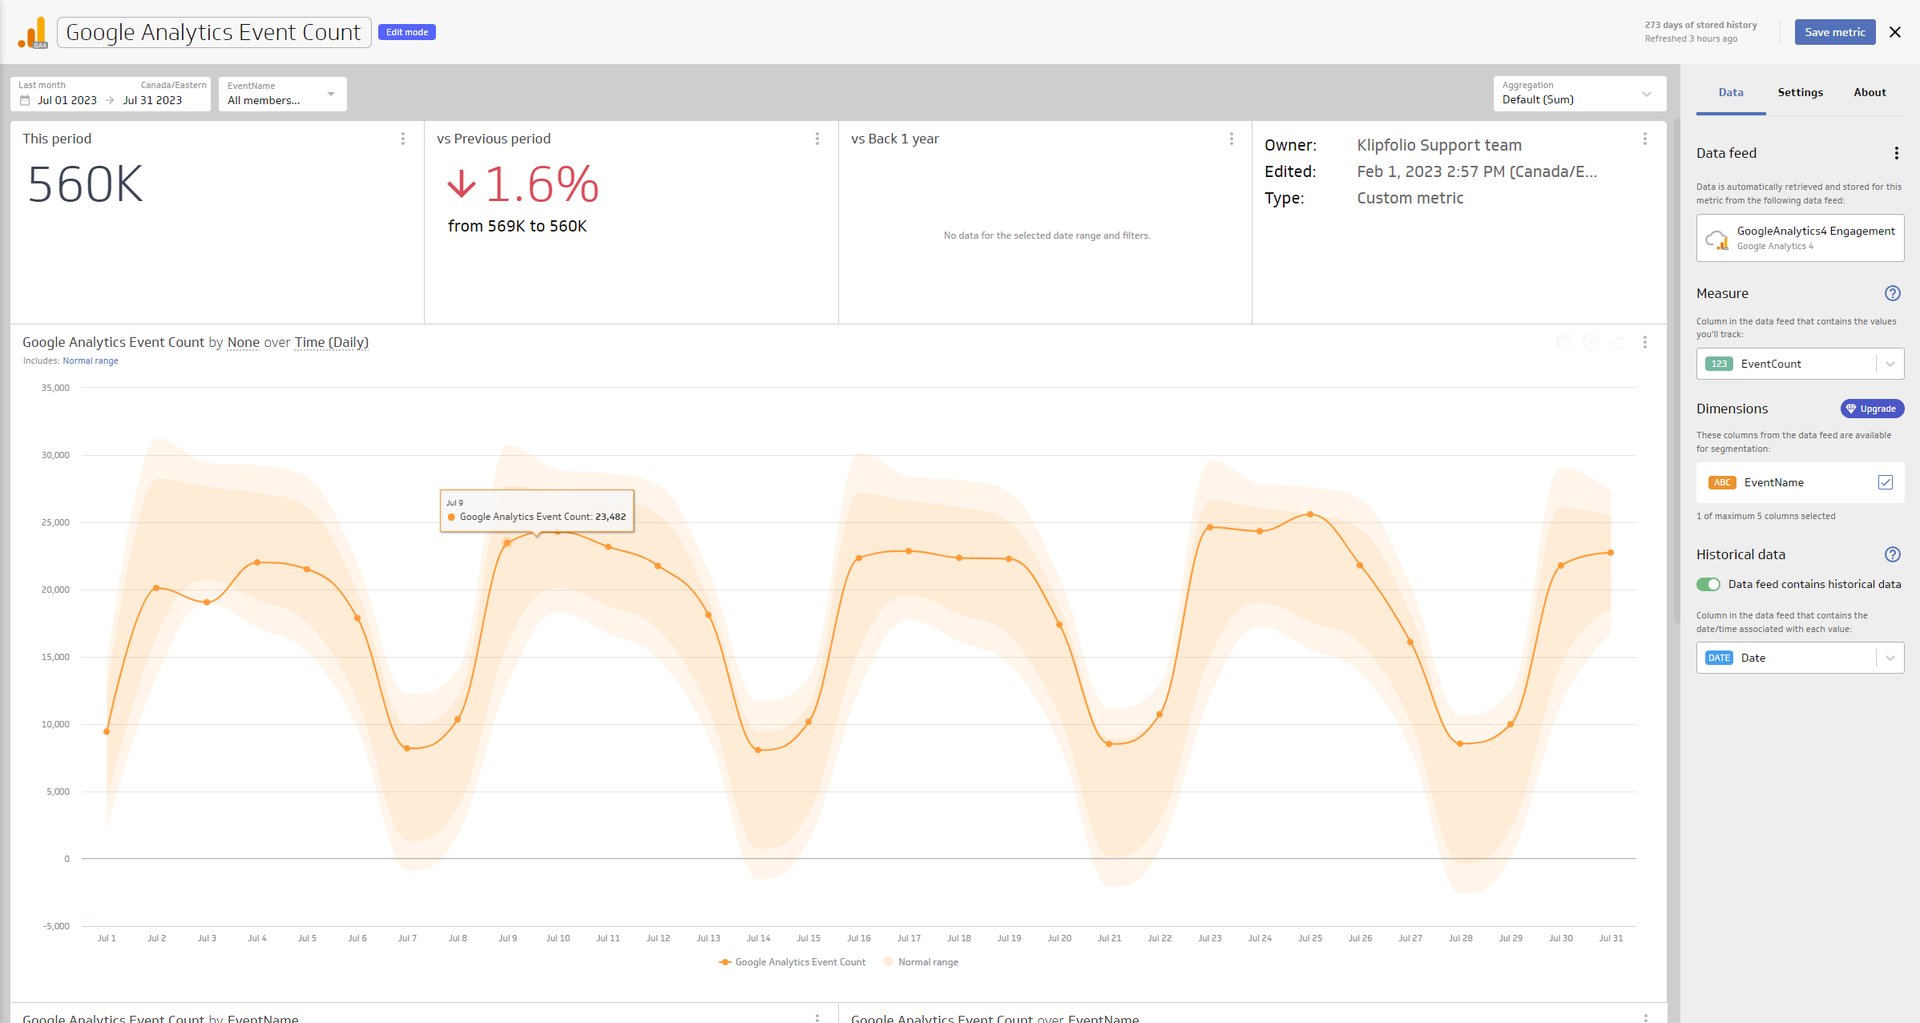
Task: Click the Edit mode badge
Action: pyautogui.click(x=407, y=32)
